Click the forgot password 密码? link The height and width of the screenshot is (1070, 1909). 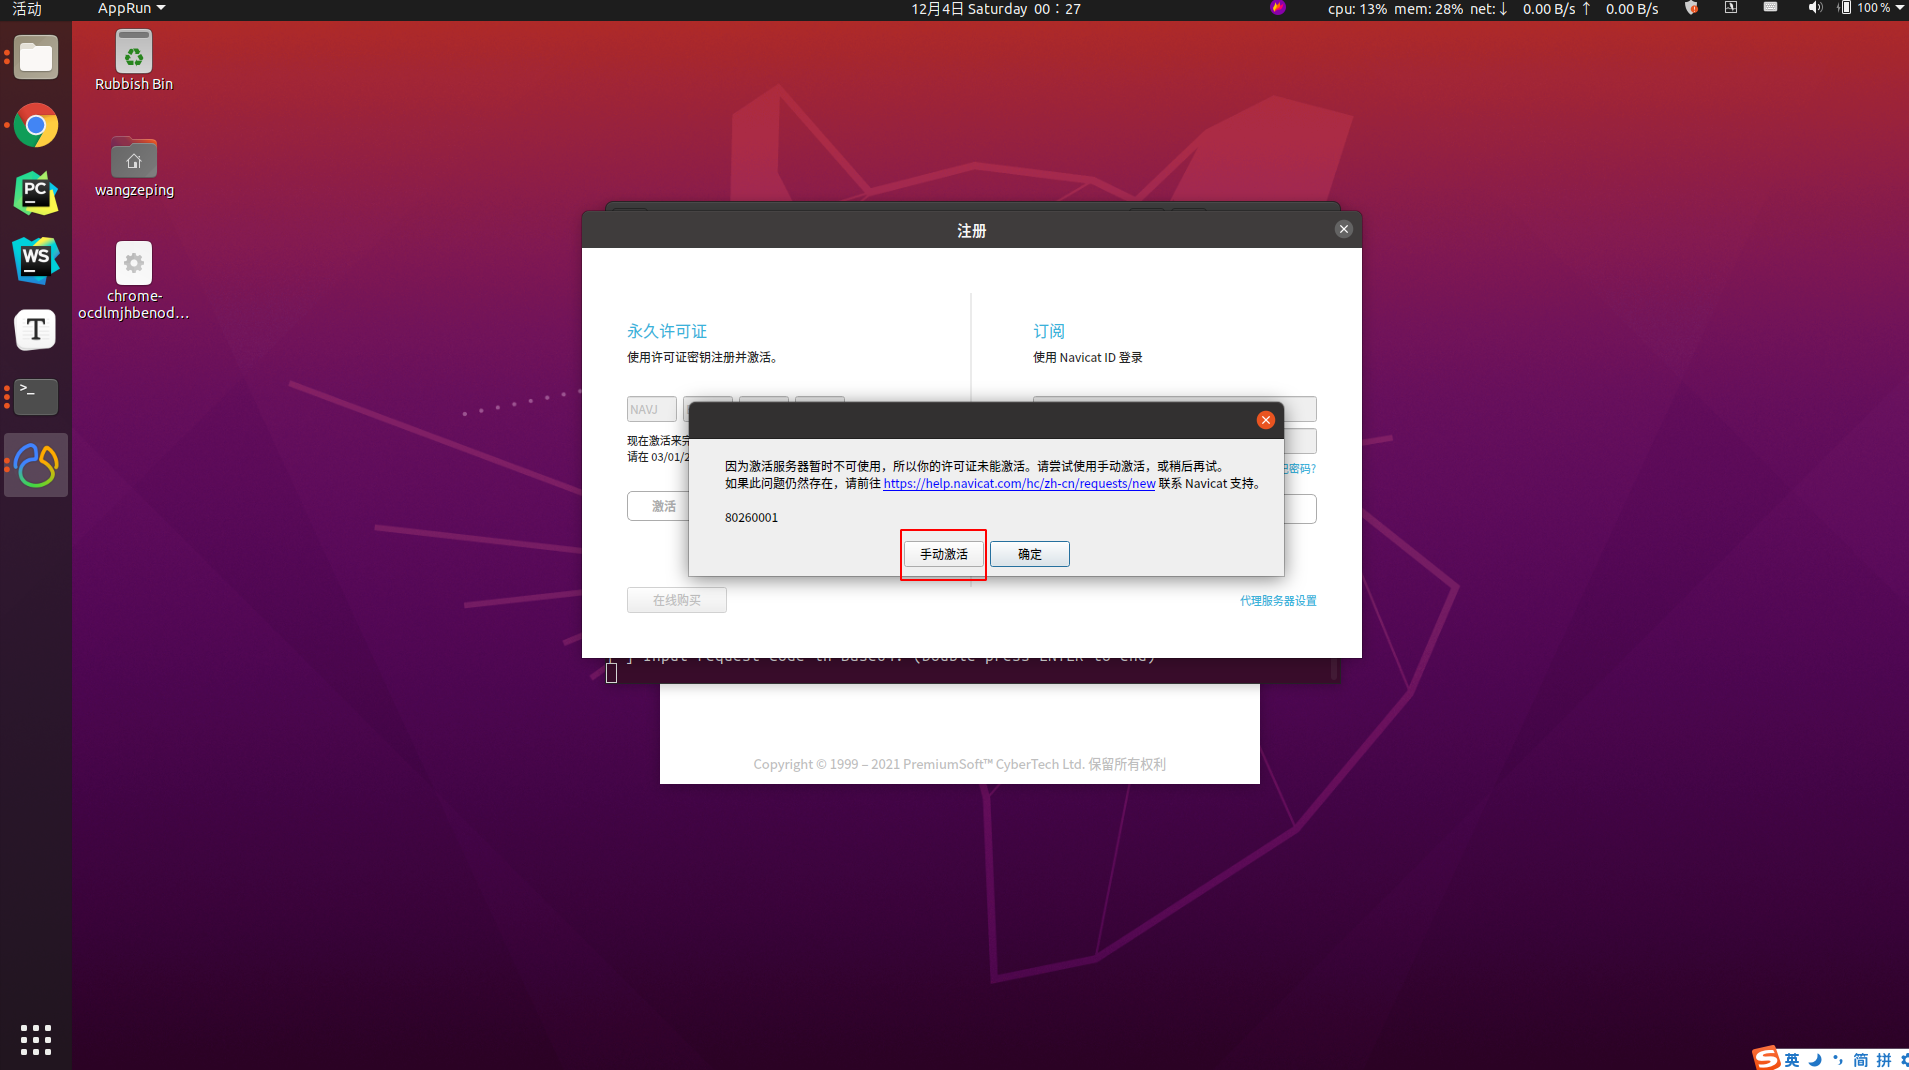(x=1299, y=468)
